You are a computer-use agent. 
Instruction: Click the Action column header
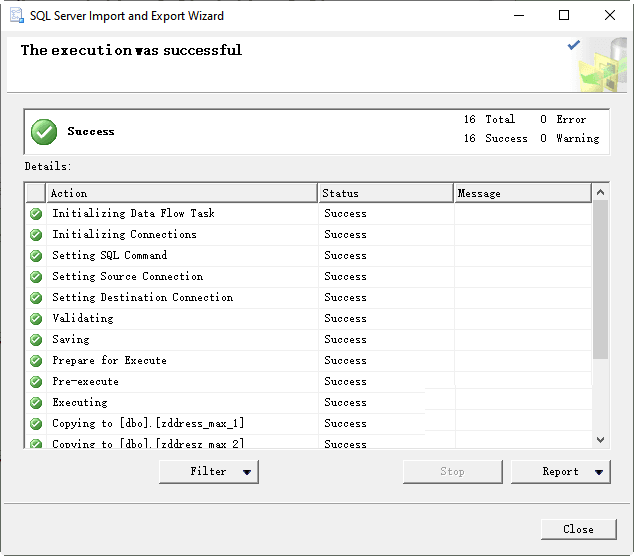tap(182, 193)
